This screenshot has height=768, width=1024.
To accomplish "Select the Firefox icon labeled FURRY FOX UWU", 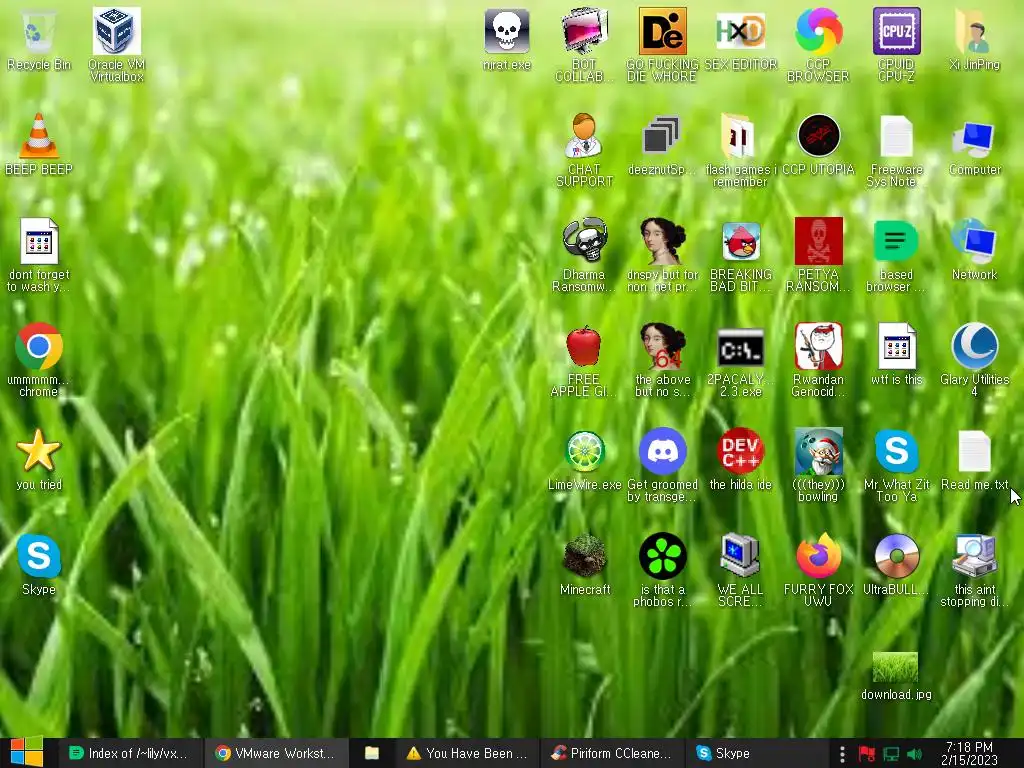I will (818, 556).
